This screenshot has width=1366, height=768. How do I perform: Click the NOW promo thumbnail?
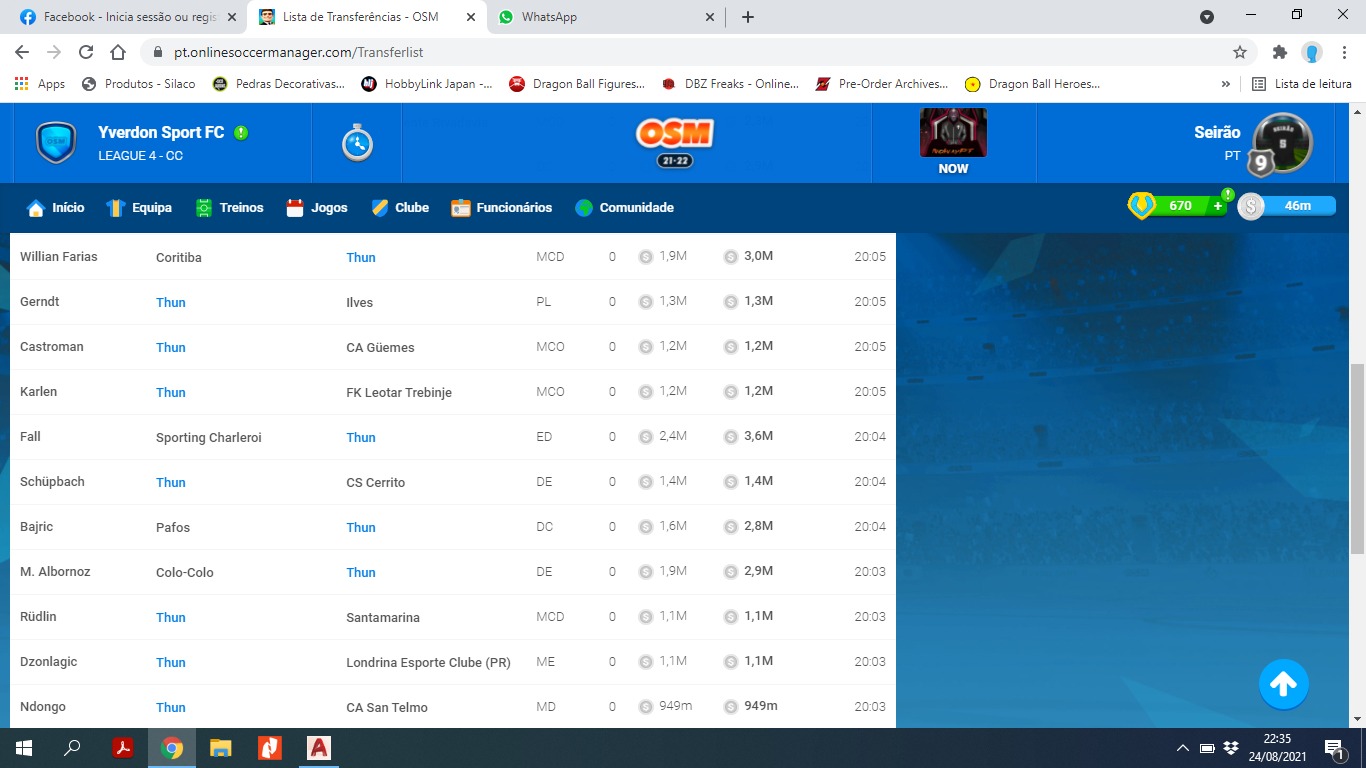953,134
